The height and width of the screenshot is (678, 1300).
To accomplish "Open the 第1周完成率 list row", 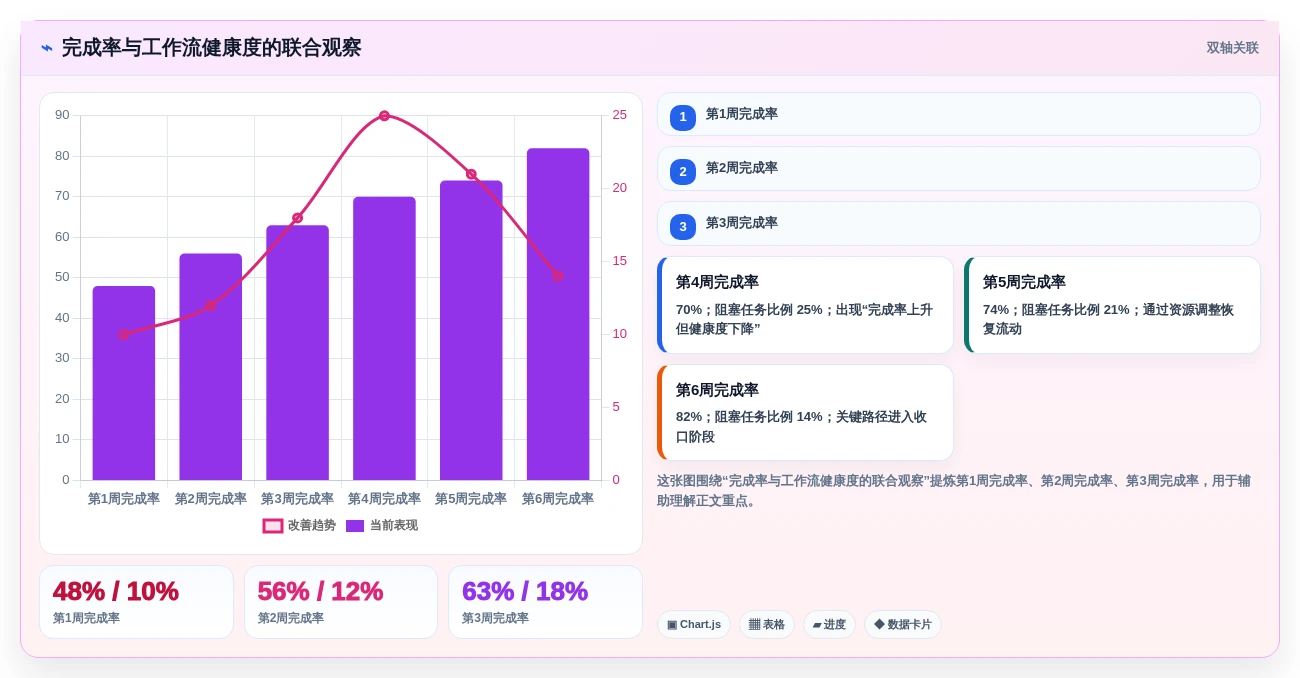I will 958,114.
